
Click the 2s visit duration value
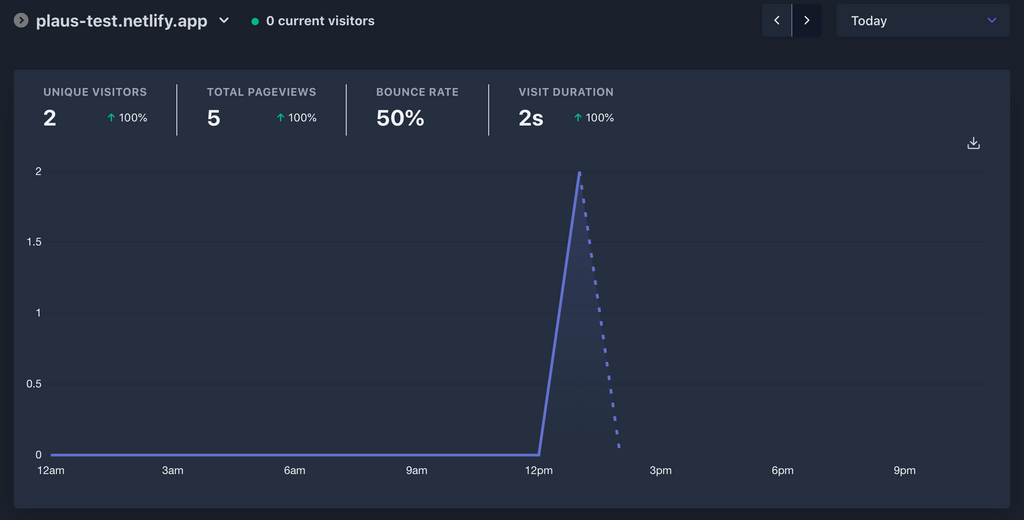[x=531, y=118]
